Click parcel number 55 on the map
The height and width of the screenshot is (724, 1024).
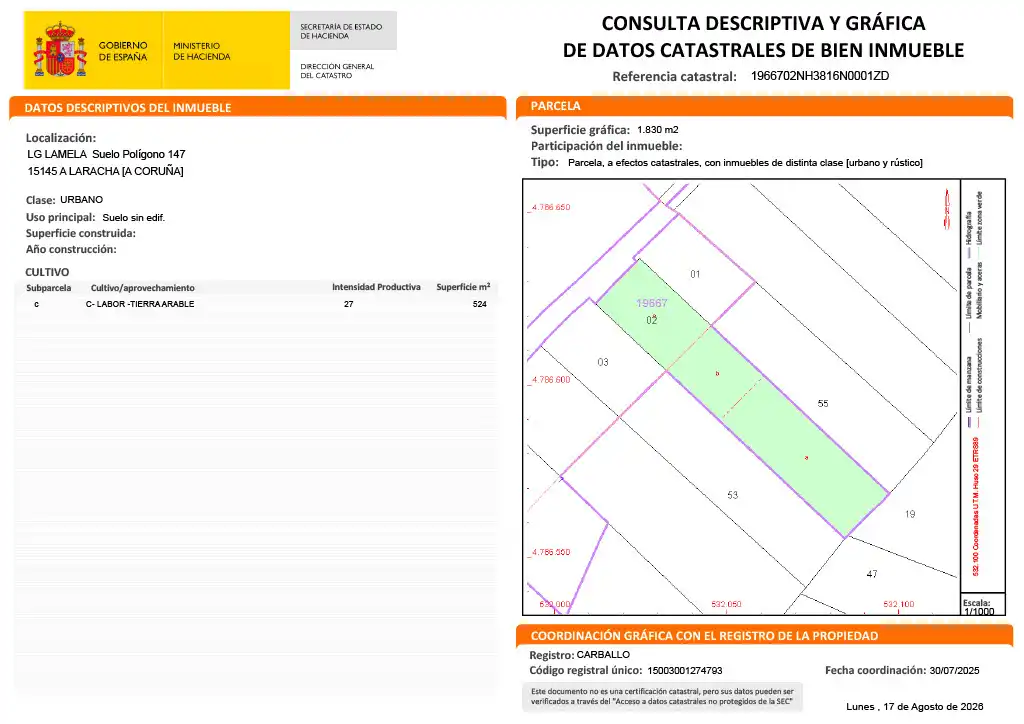pyautogui.click(x=823, y=403)
